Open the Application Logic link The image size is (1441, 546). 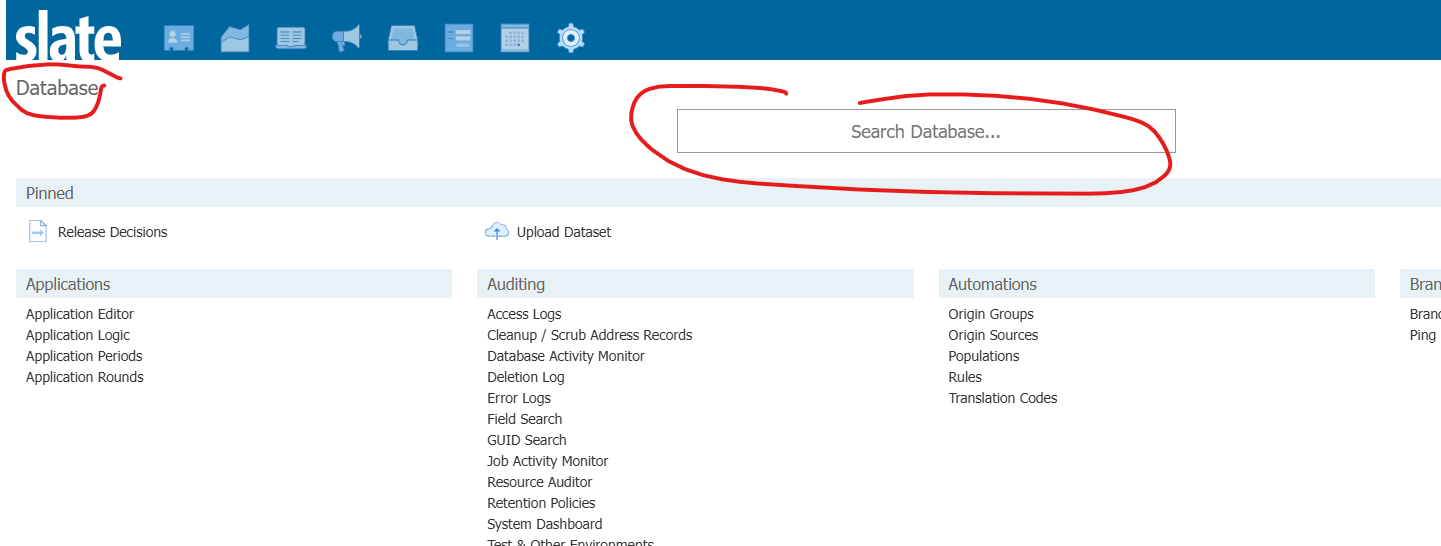click(x=78, y=335)
